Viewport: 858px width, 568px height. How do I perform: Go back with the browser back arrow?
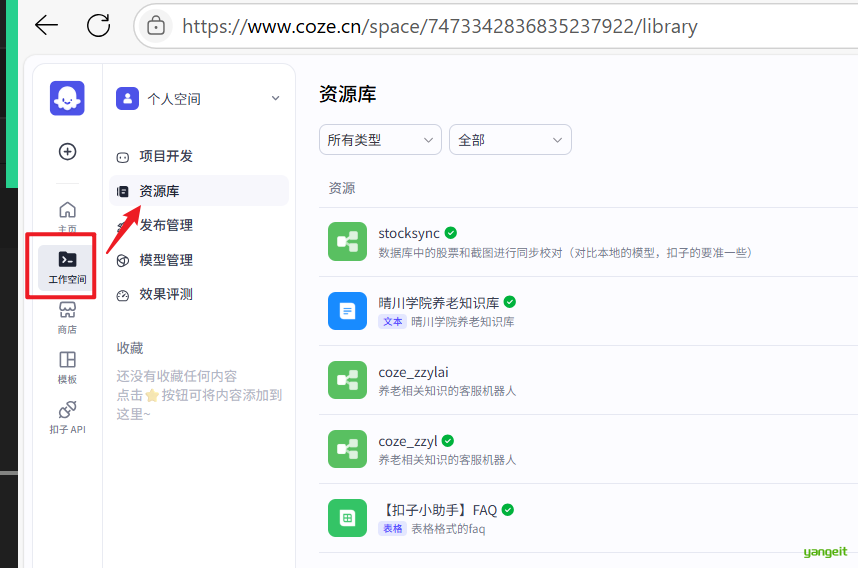pyautogui.click(x=47, y=25)
